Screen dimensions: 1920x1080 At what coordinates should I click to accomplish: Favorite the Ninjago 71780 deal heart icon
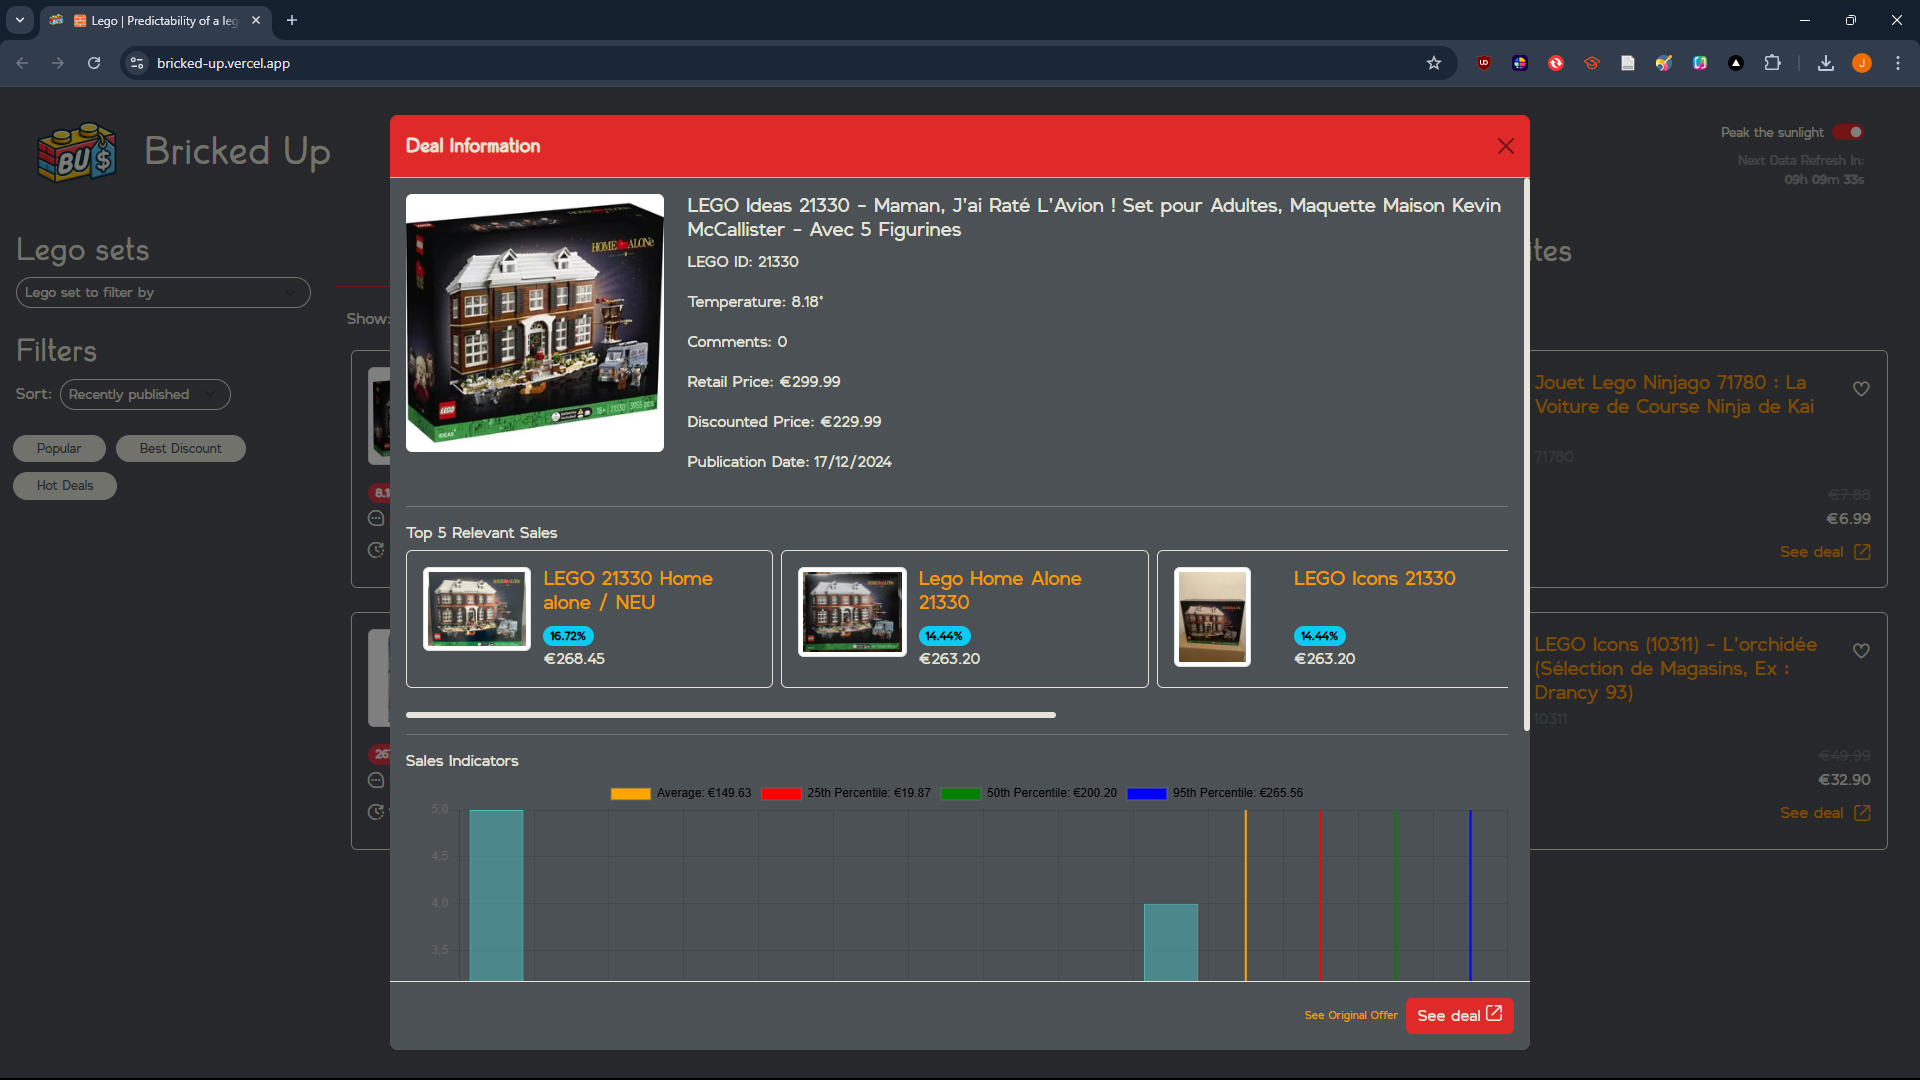(1861, 389)
